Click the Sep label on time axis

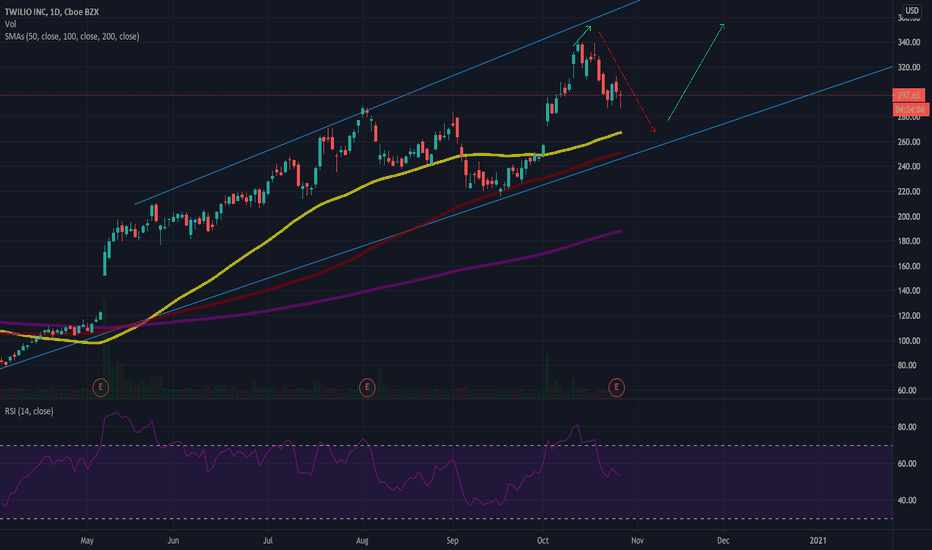coord(452,541)
